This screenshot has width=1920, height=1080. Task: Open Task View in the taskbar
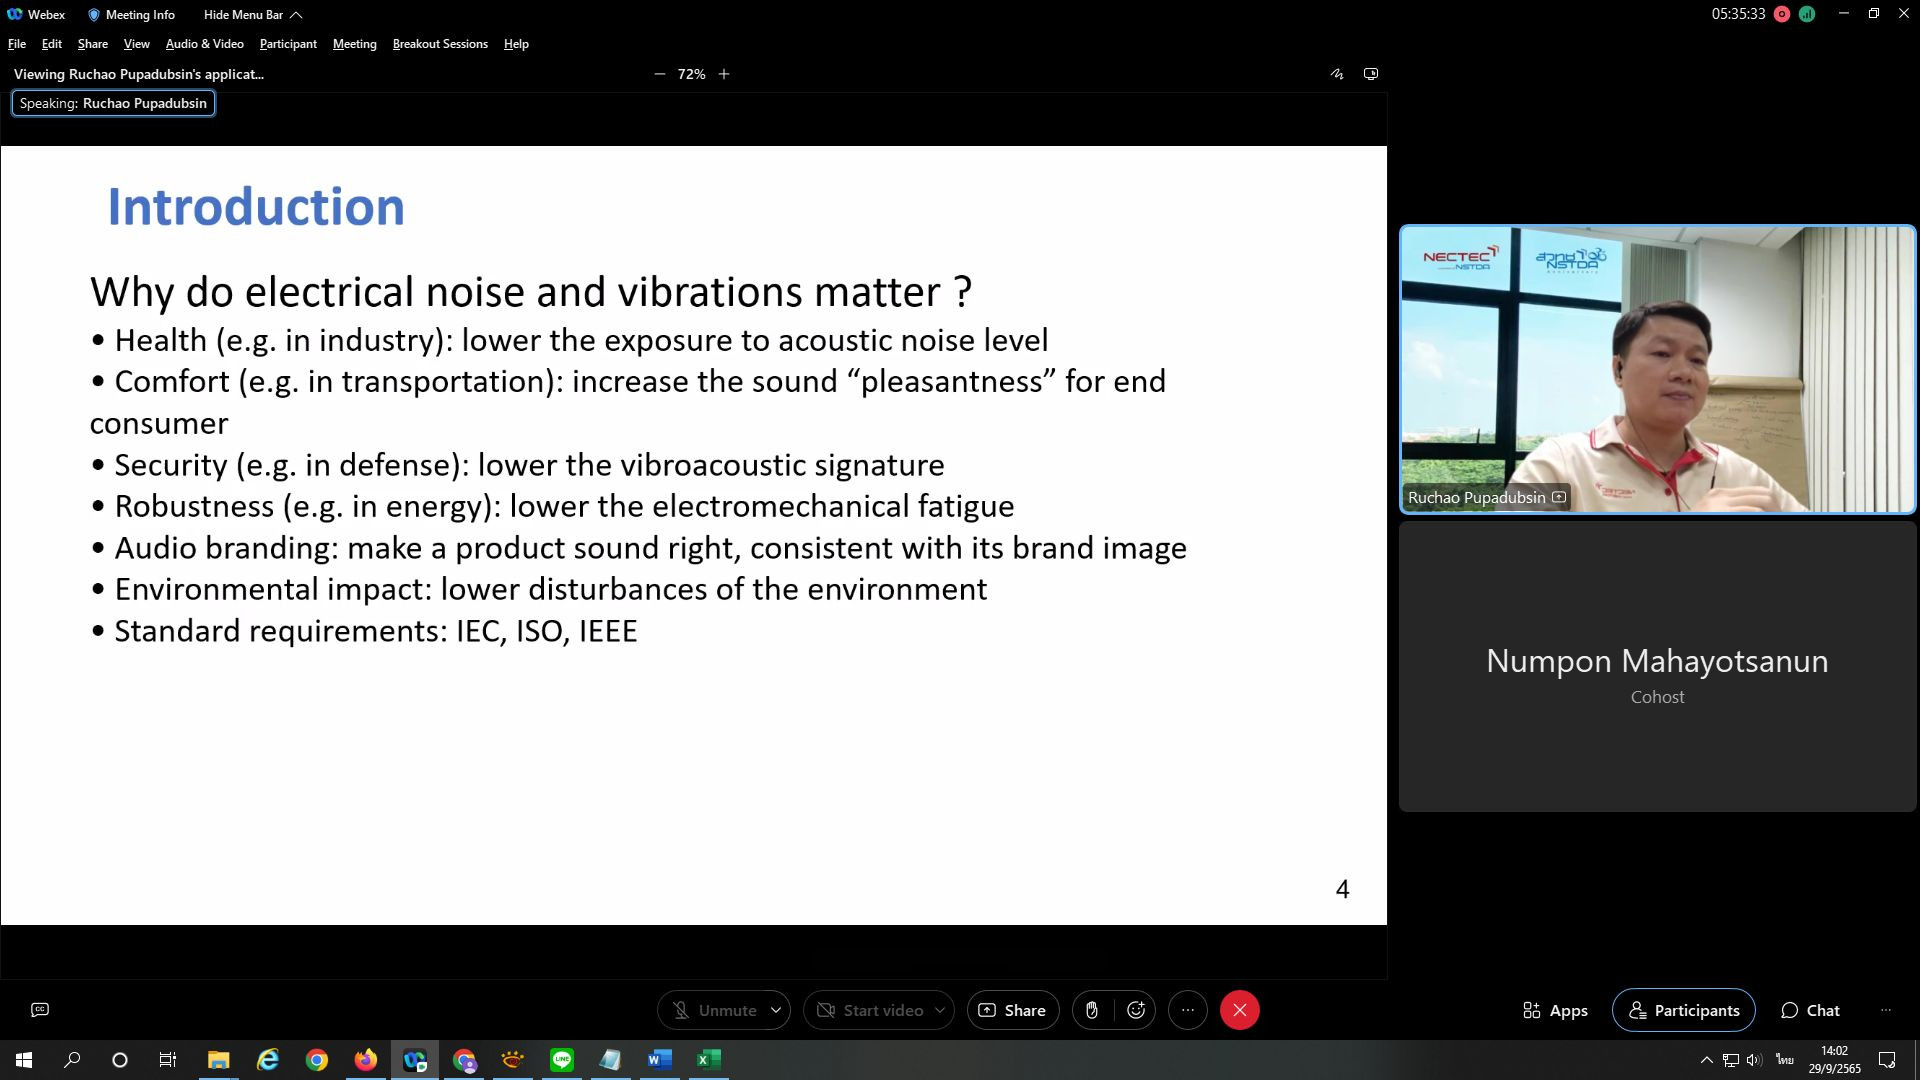coord(168,1060)
